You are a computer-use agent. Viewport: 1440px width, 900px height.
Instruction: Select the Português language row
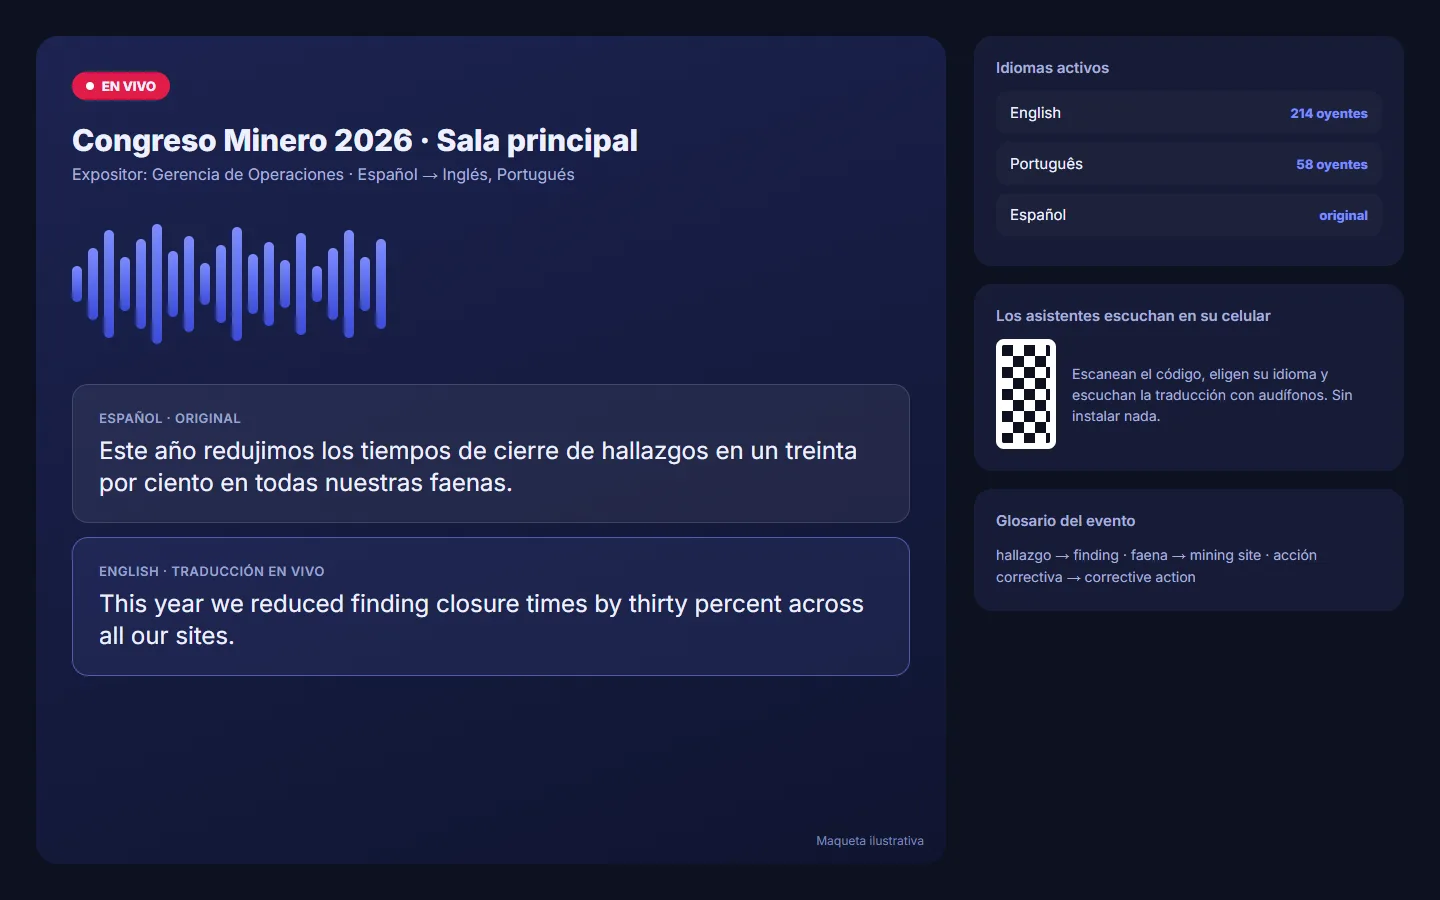pos(1189,164)
